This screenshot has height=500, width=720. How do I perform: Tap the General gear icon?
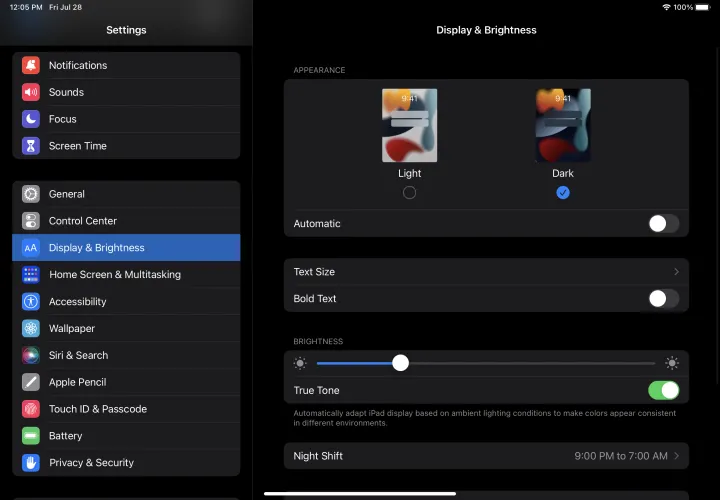(x=31, y=194)
